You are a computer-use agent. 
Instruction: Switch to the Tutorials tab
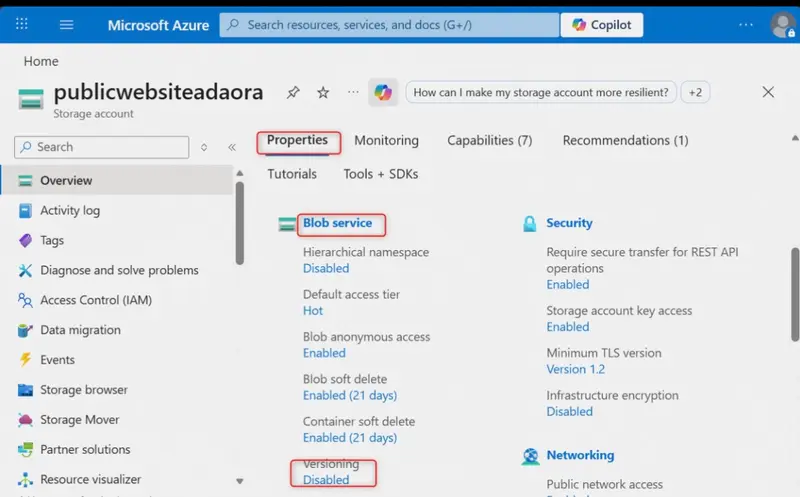point(292,174)
